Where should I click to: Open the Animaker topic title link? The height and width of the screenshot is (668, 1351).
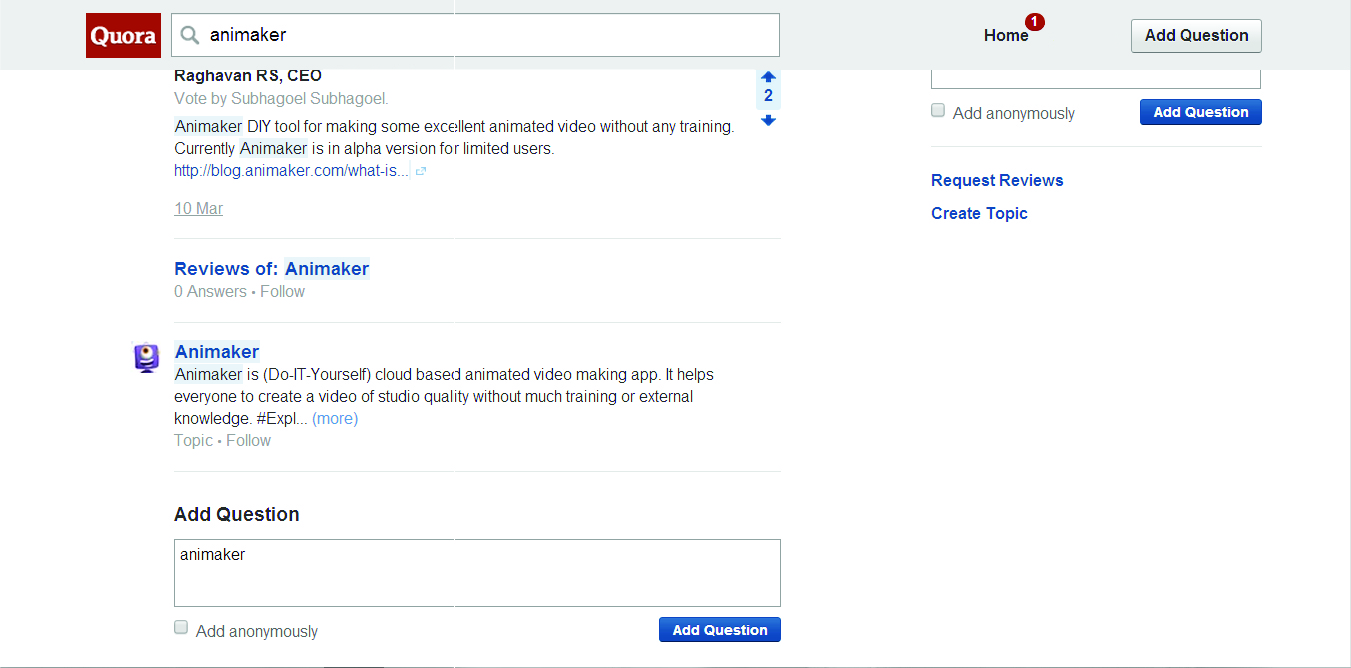pyautogui.click(x=217, y=351)
